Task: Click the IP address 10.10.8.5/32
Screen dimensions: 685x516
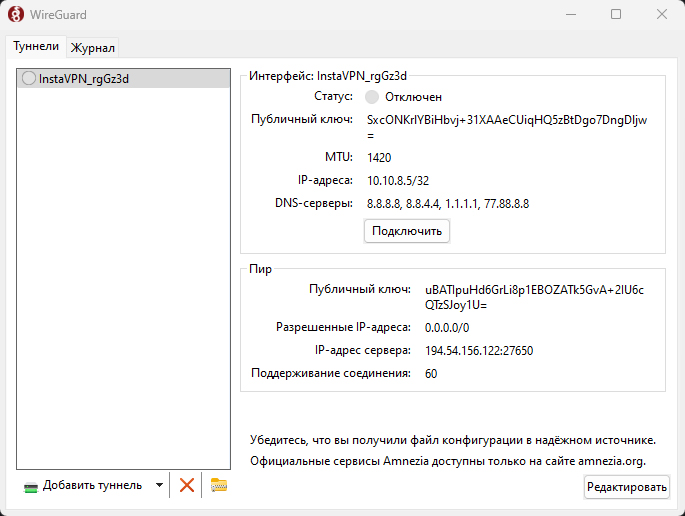Action: coord(398,181)
